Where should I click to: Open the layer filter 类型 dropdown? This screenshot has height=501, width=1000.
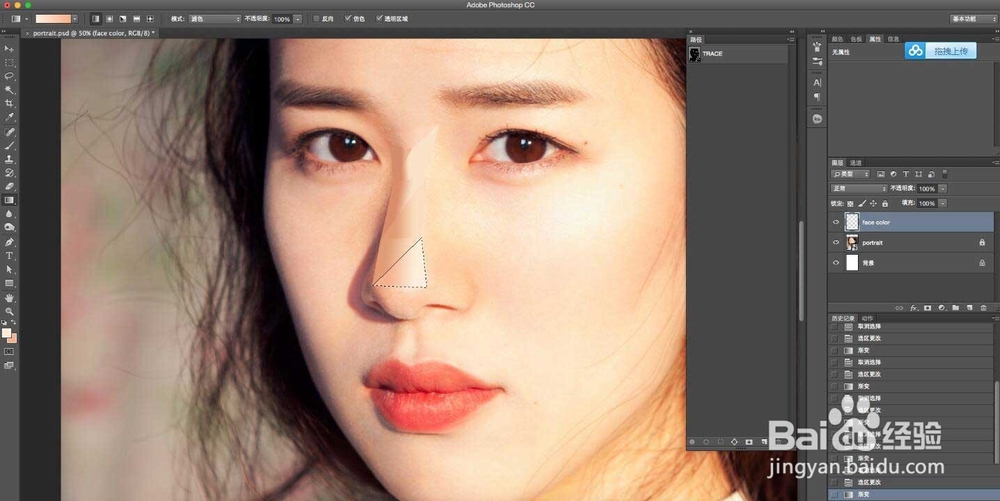point(851,174)
